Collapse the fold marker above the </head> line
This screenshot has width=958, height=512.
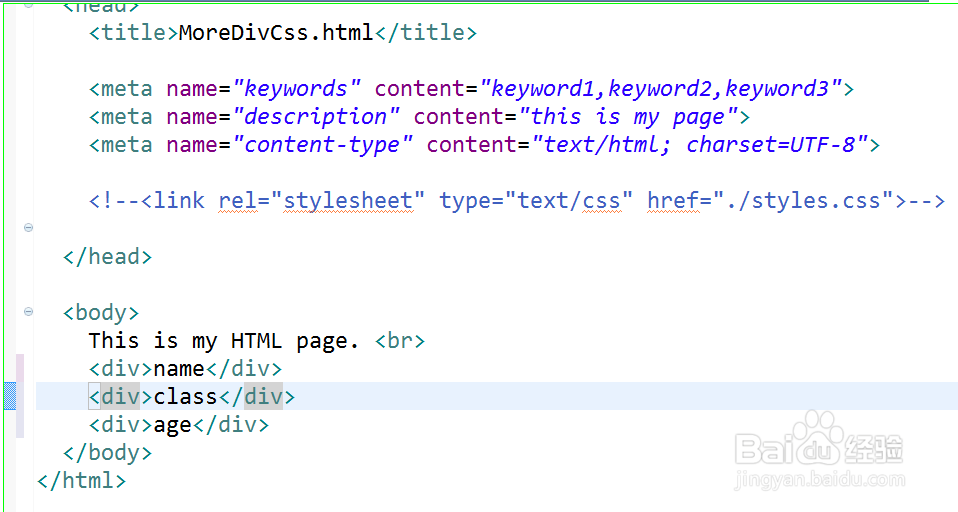[28, 227]
